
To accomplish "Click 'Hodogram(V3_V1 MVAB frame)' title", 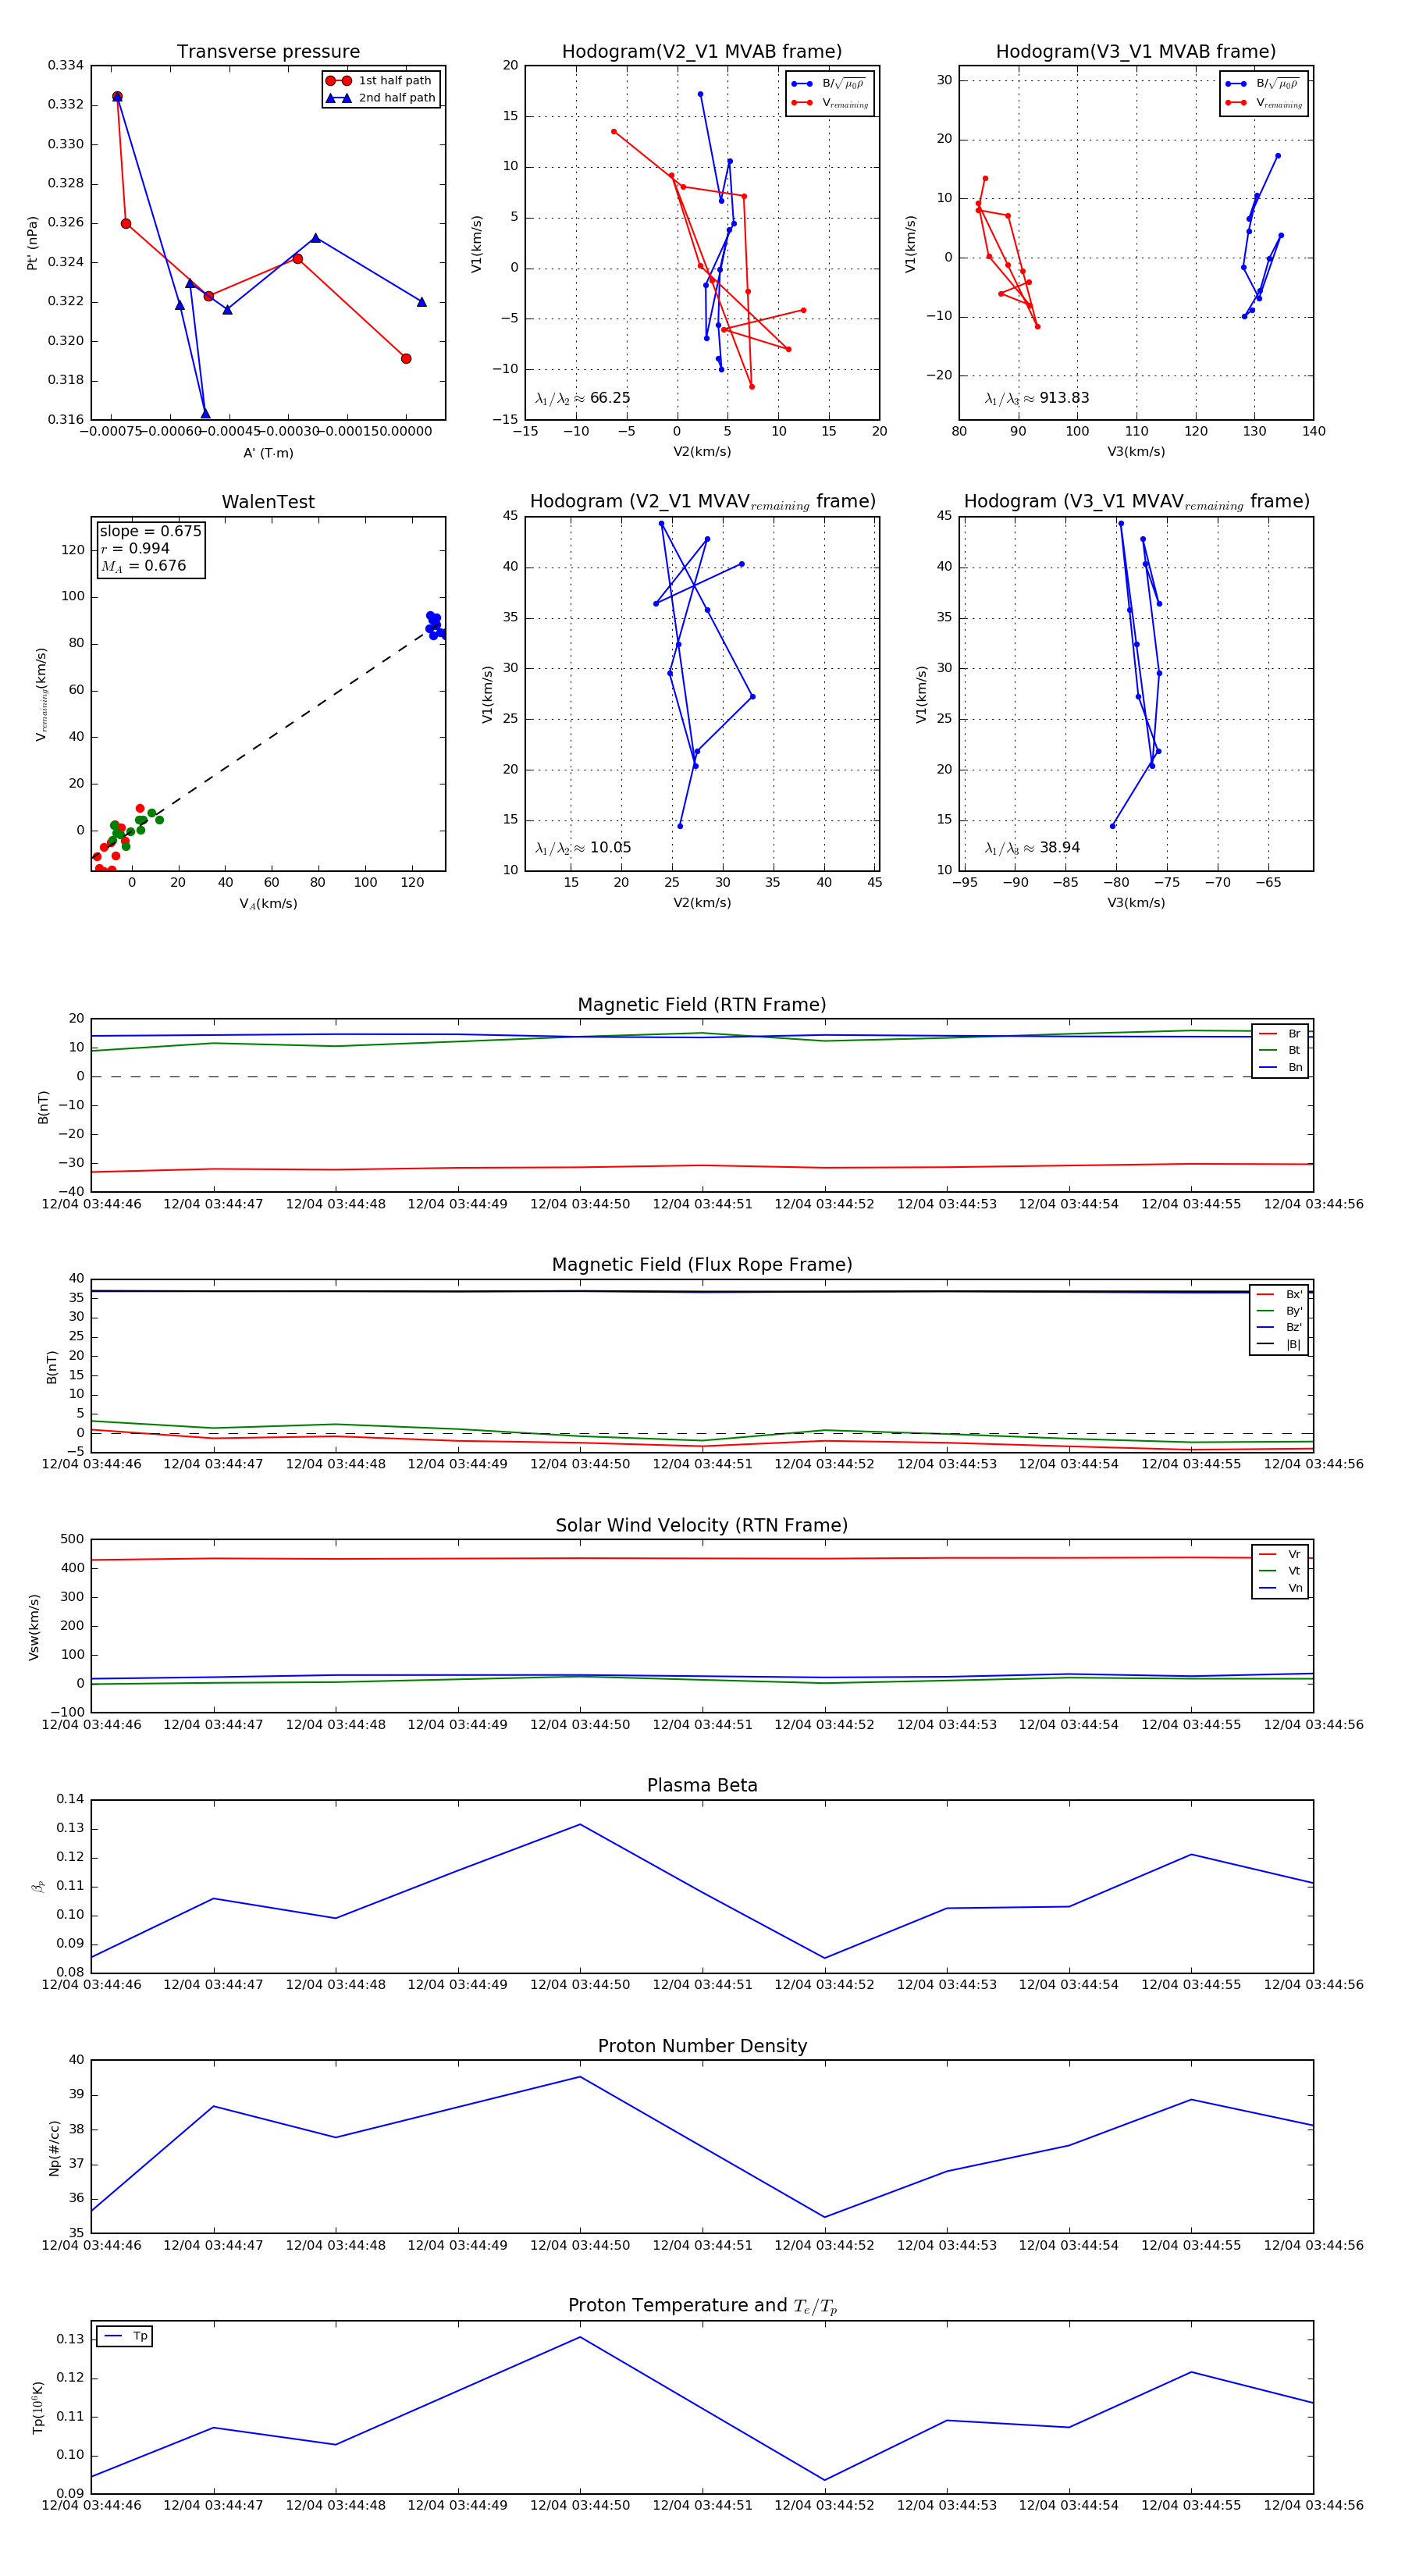I will (1136, 52).
